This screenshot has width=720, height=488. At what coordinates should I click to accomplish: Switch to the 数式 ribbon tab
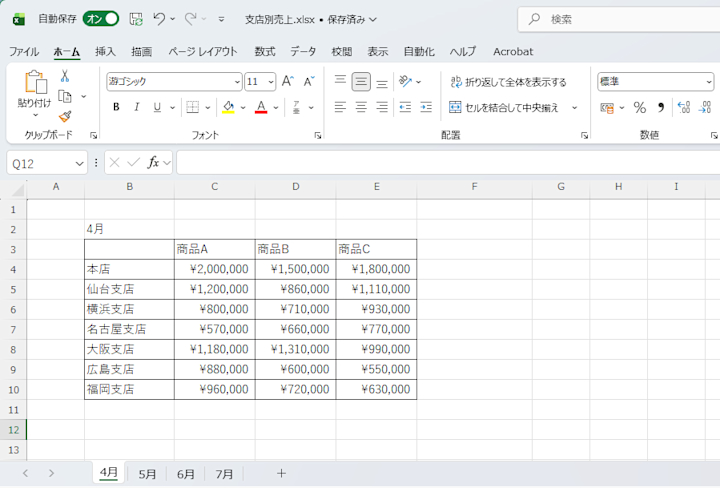[x=265, y=51]
